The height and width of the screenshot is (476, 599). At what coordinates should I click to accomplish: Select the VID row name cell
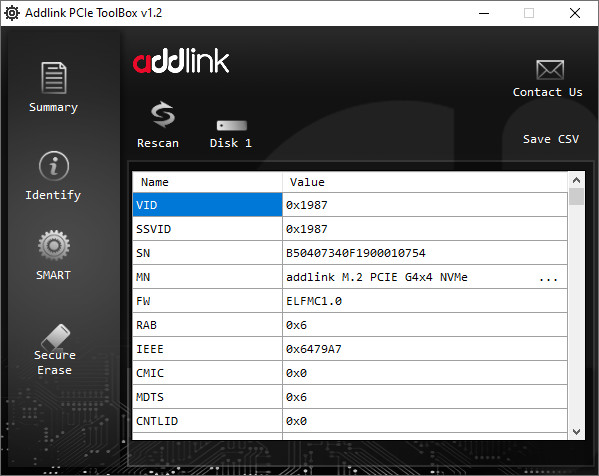click(207, 205)
